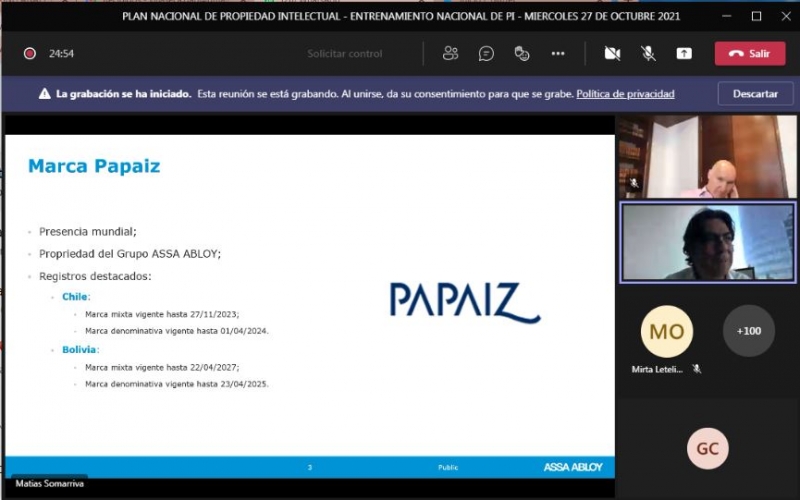This screenshot has height=500, width=800.
Task: Click the muted mic icon beside Mirta Leteli
Action: [696, 369]
